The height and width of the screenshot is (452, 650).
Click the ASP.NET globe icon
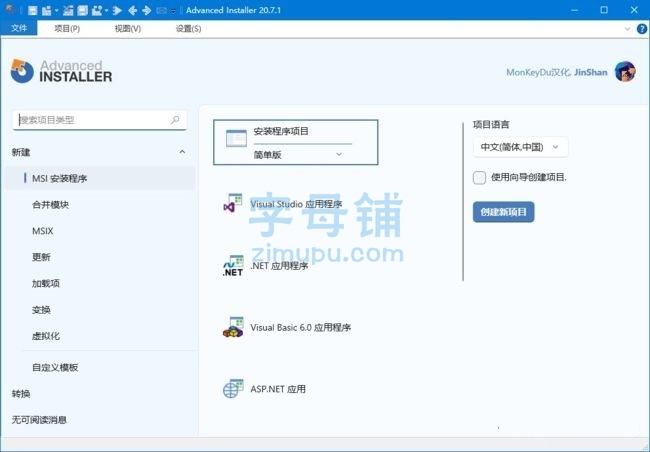233,389
